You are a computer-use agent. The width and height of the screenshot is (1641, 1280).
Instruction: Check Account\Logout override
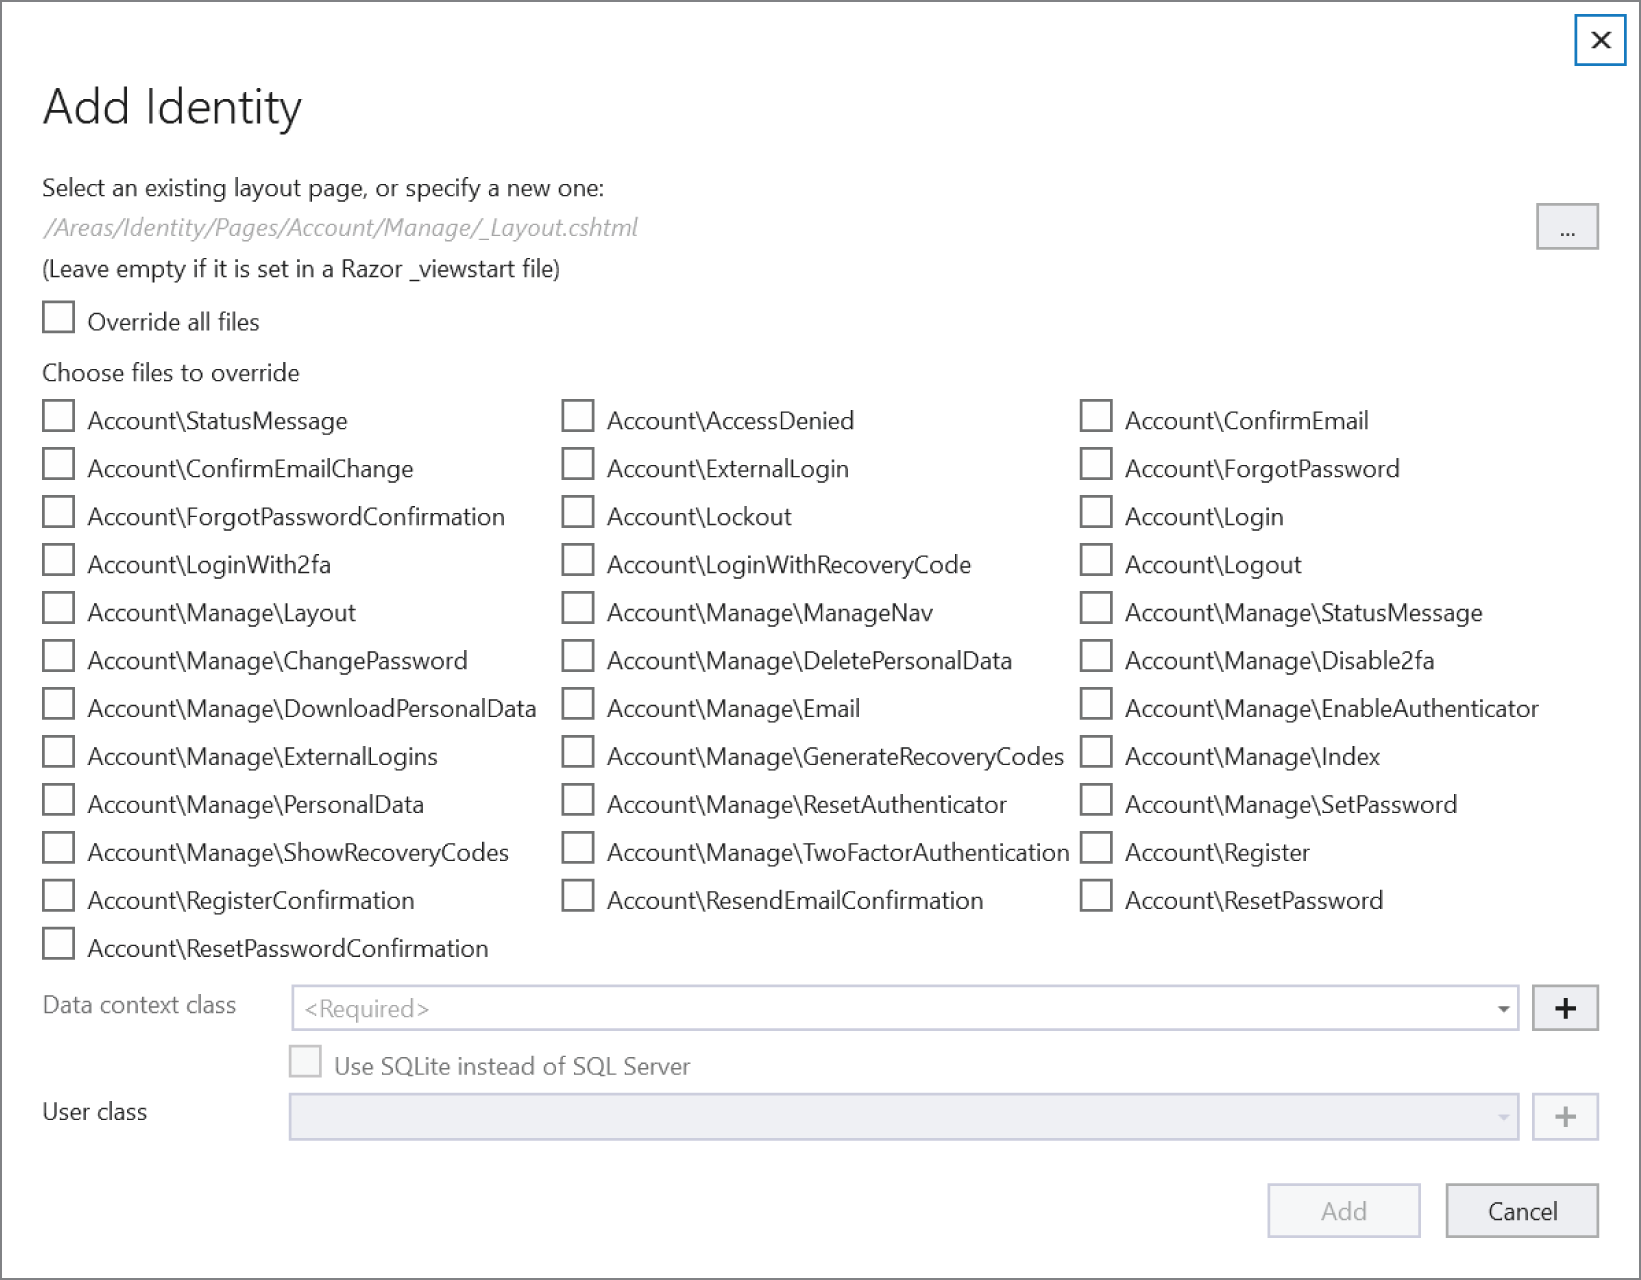pos(1096,559)
